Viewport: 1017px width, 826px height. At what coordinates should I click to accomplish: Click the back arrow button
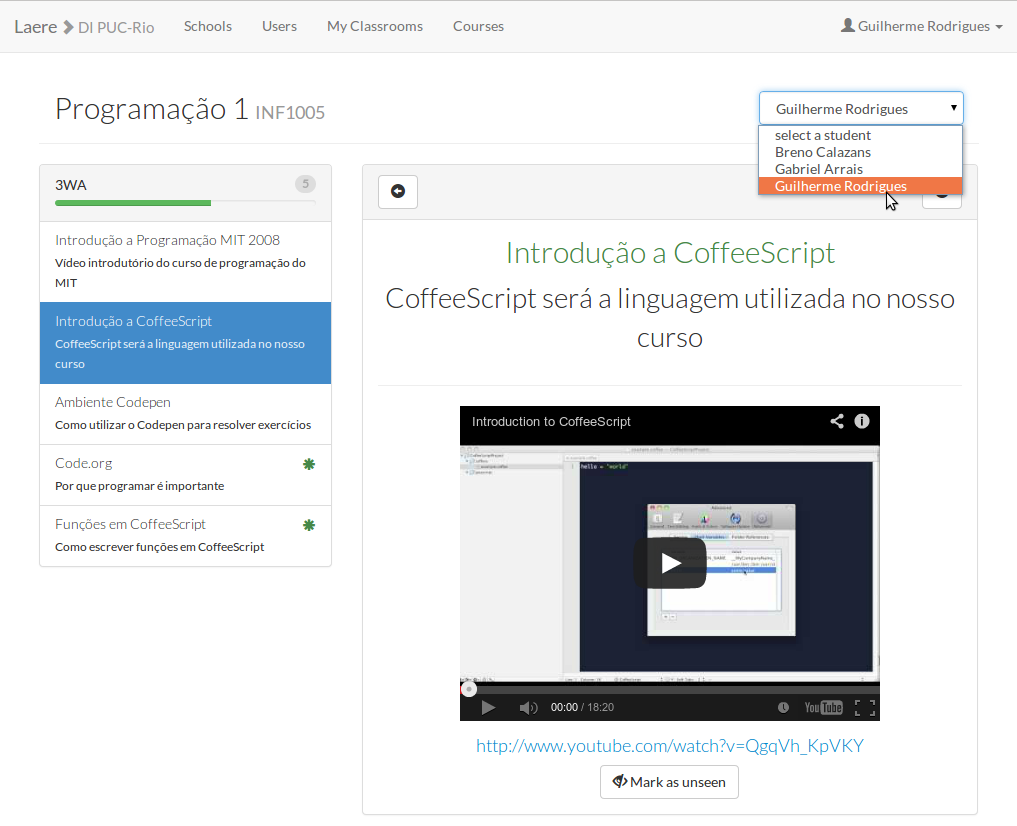coord(398,191)
